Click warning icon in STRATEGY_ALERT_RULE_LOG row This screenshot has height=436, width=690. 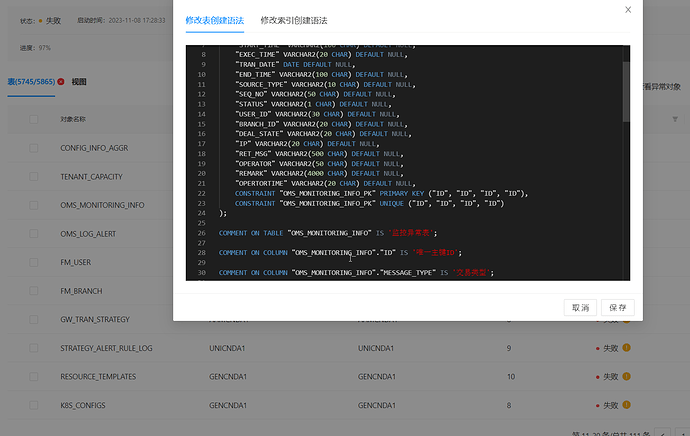click(x=627, y=348)
